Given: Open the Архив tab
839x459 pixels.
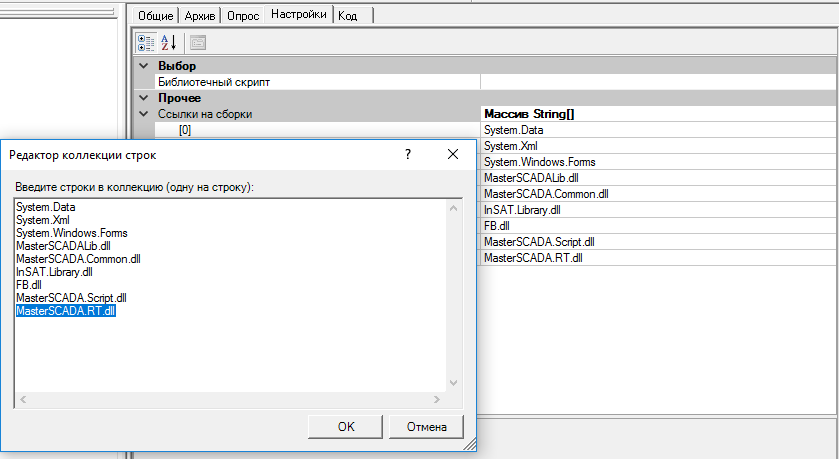Looking at the screenshot, I should tap(200, 16).
